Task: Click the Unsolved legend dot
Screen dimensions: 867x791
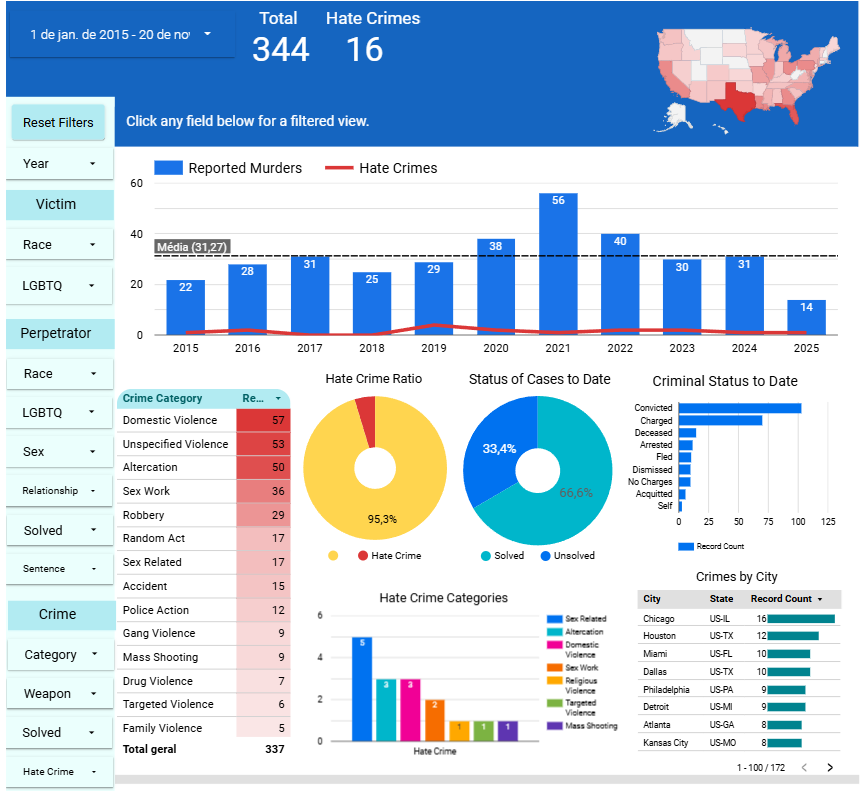Action: point(545,556)
